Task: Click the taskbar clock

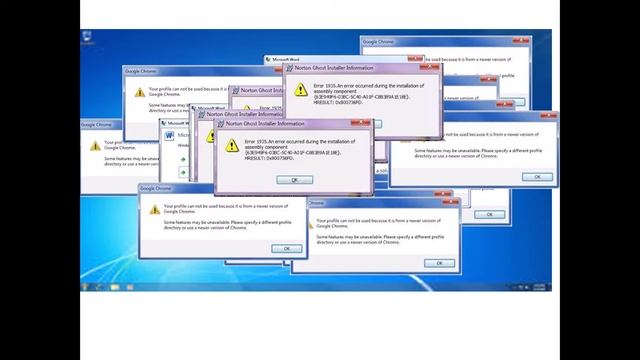Action: 540,287
